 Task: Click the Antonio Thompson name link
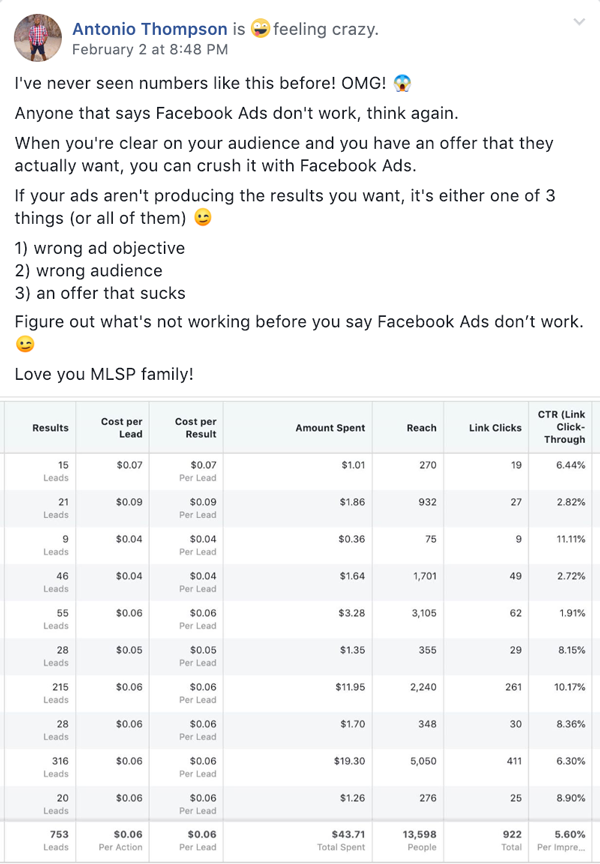[x=150, y=29]
